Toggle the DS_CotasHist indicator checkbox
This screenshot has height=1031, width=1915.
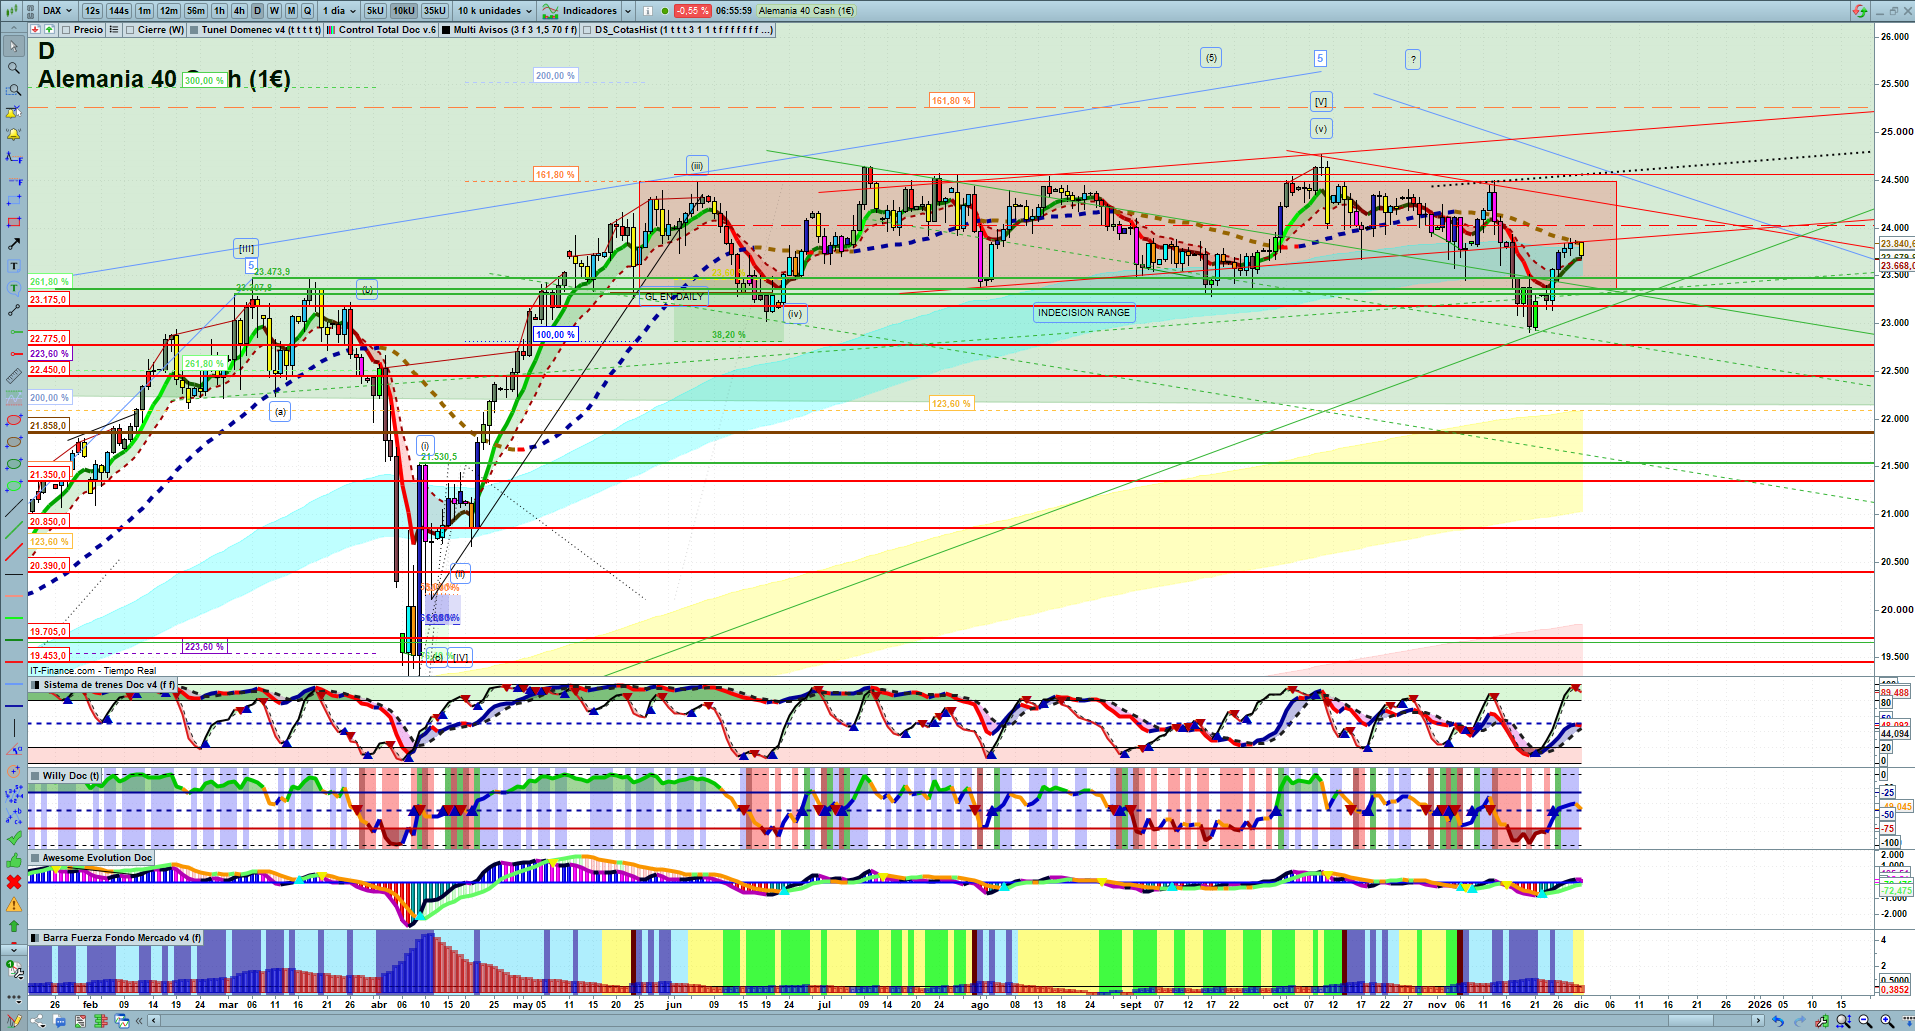click(587, 30)
